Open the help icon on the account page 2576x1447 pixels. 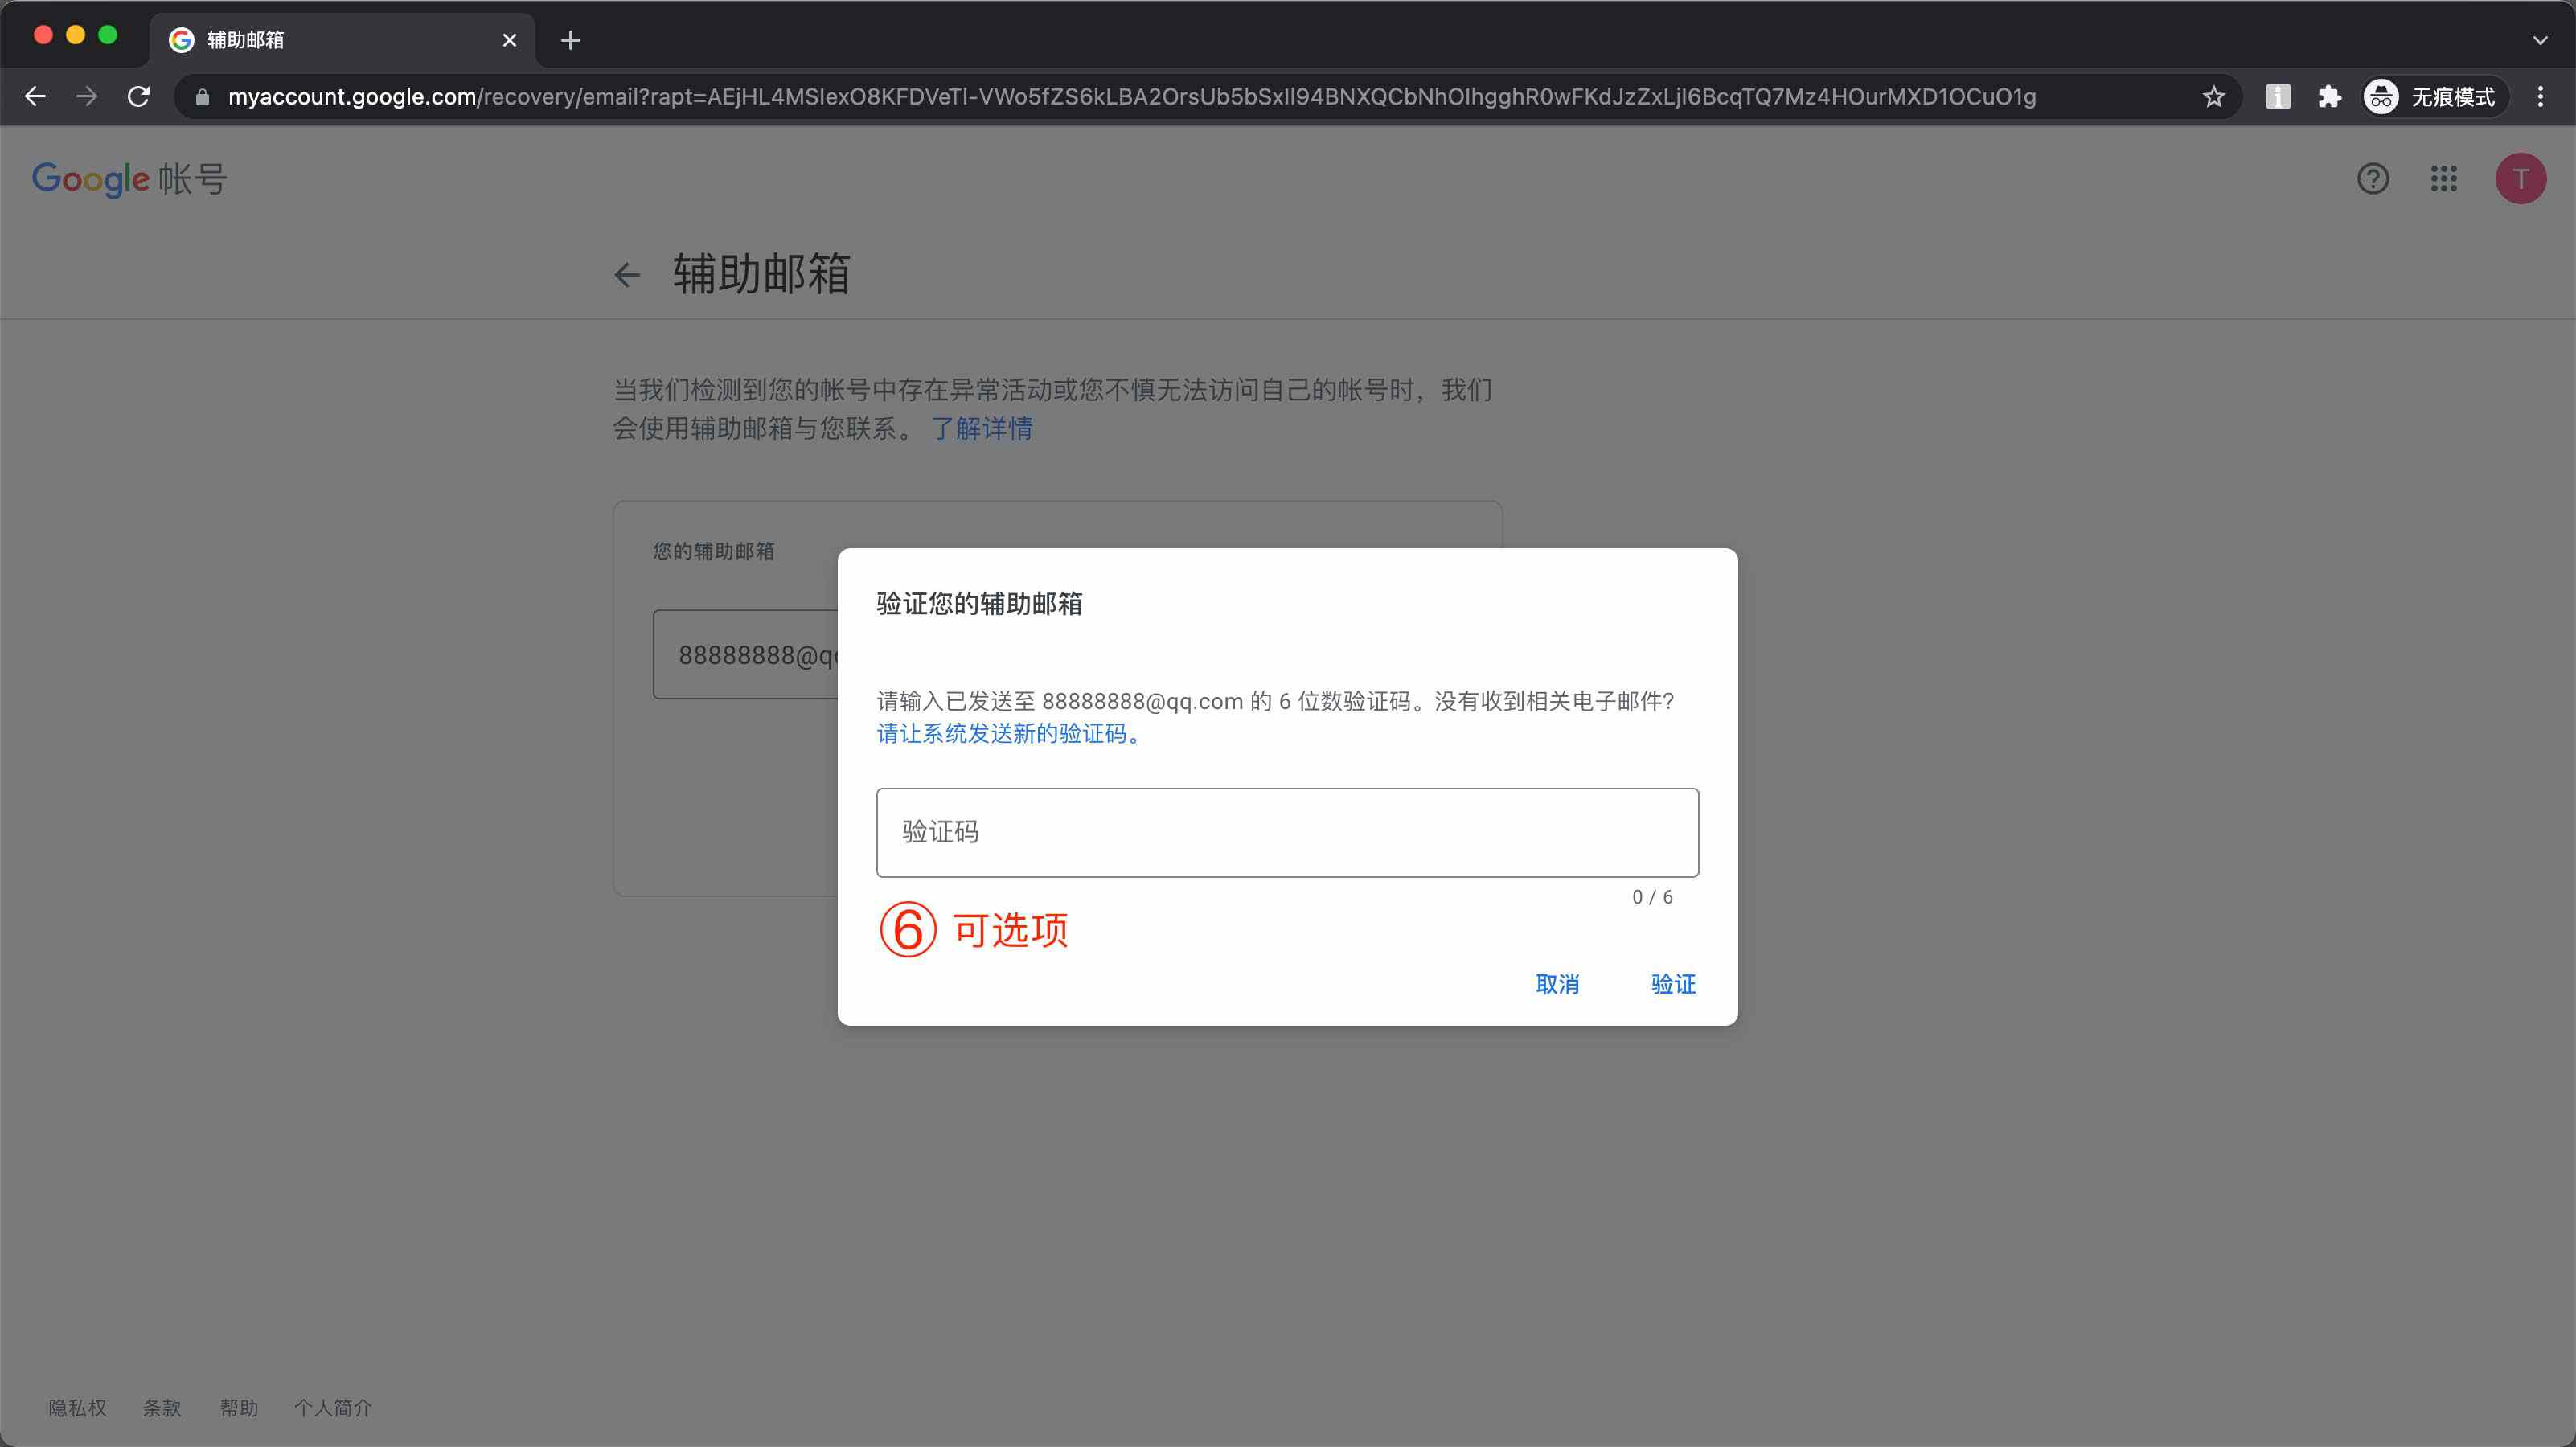pyautogui.click(x=2373, y=179)
